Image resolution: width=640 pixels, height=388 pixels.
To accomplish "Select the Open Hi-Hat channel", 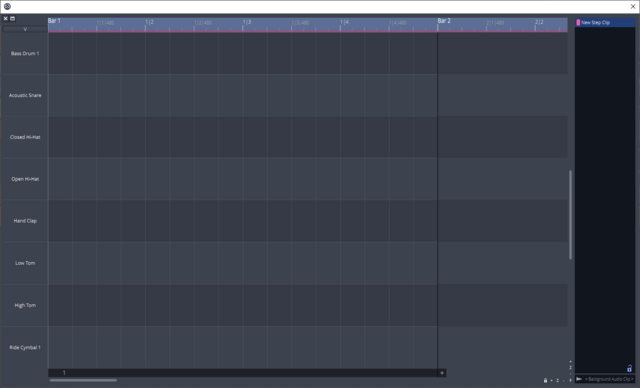I will pos(25,179).
